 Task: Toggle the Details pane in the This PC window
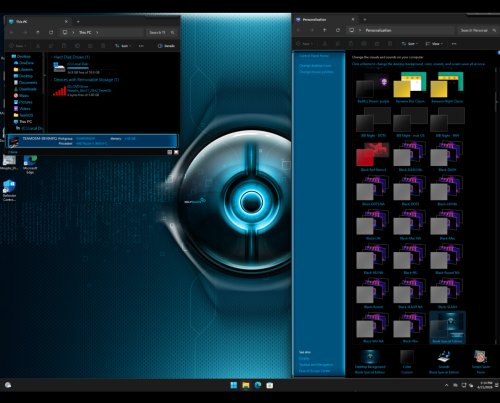pos(166,46)
